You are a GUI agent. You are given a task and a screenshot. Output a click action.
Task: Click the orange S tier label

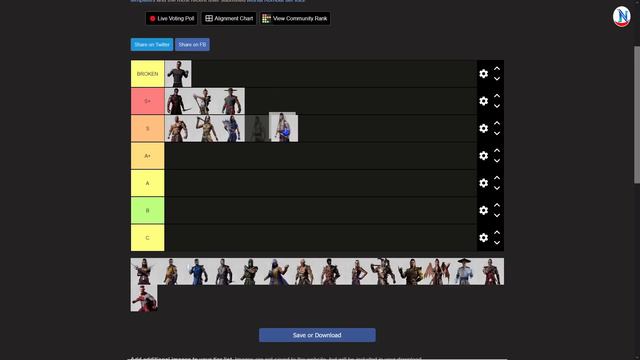(147, 129)
